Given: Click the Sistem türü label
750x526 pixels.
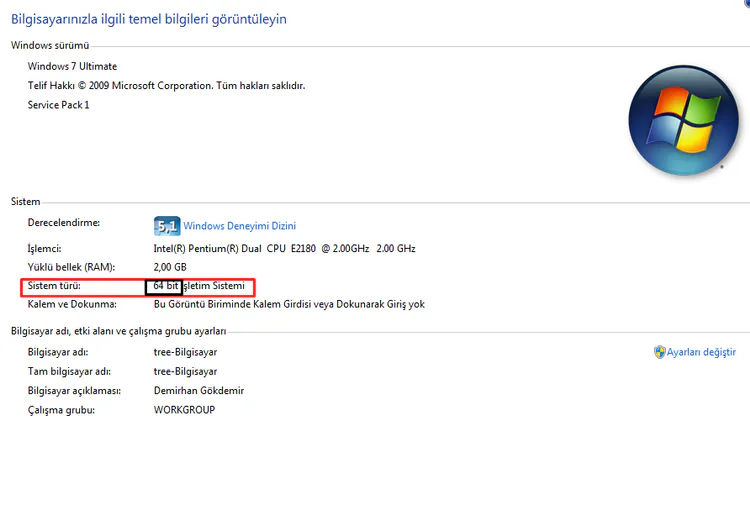Looking at the screenshot, I should coord(54,286).
